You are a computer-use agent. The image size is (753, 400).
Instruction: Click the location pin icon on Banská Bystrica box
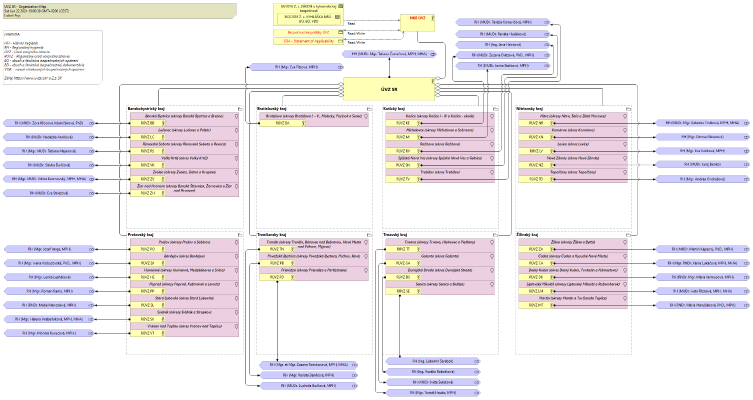(236, 116)
